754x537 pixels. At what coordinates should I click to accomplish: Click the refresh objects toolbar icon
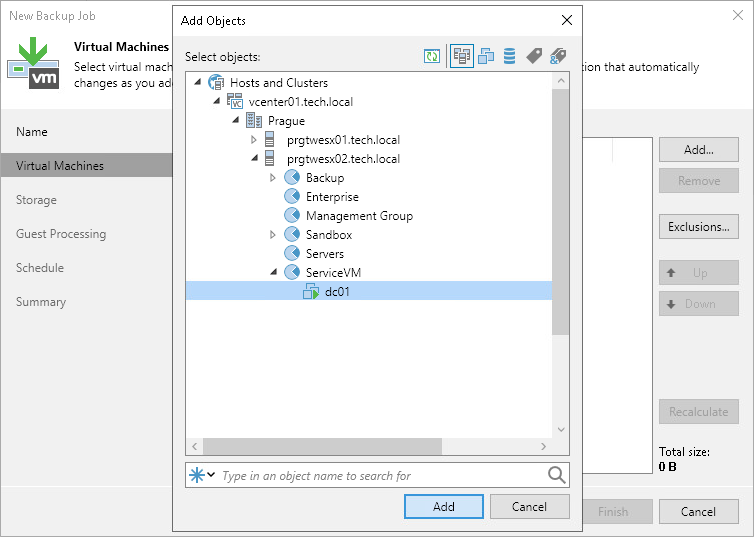pos(432,56)
